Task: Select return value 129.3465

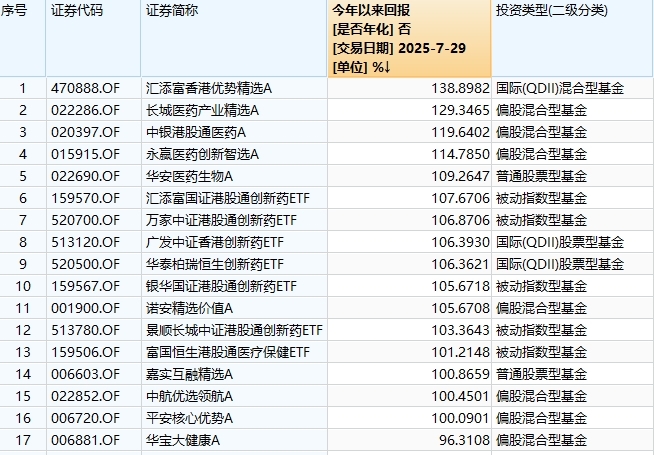Action: pos(460,111)
